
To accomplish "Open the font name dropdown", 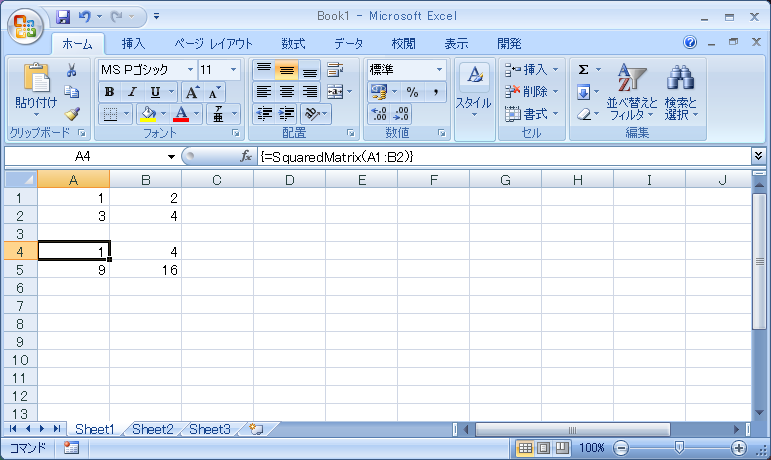I will (x=190, y=70).
